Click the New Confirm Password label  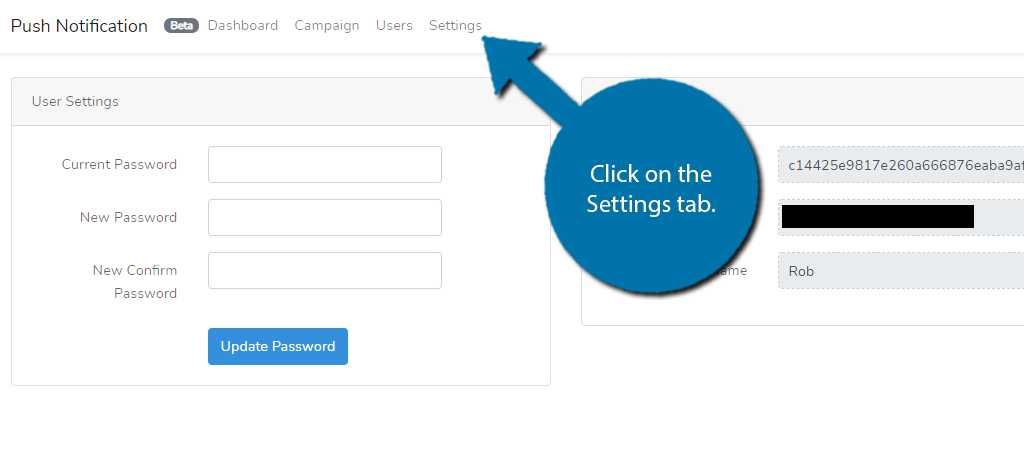coord(134,282)
